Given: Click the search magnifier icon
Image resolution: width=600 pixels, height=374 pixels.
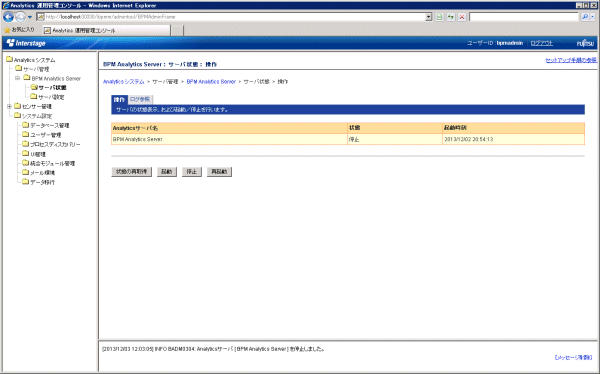Looking at the screenshot, I should coord(584,17).
